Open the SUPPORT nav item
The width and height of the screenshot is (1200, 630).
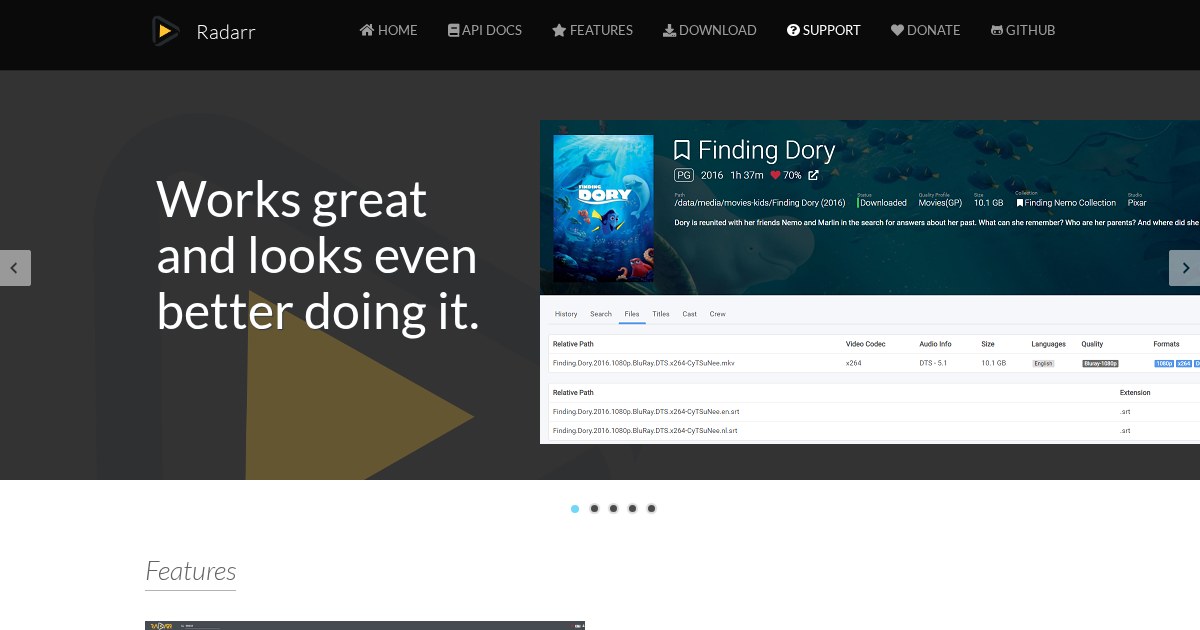(824, 30)
